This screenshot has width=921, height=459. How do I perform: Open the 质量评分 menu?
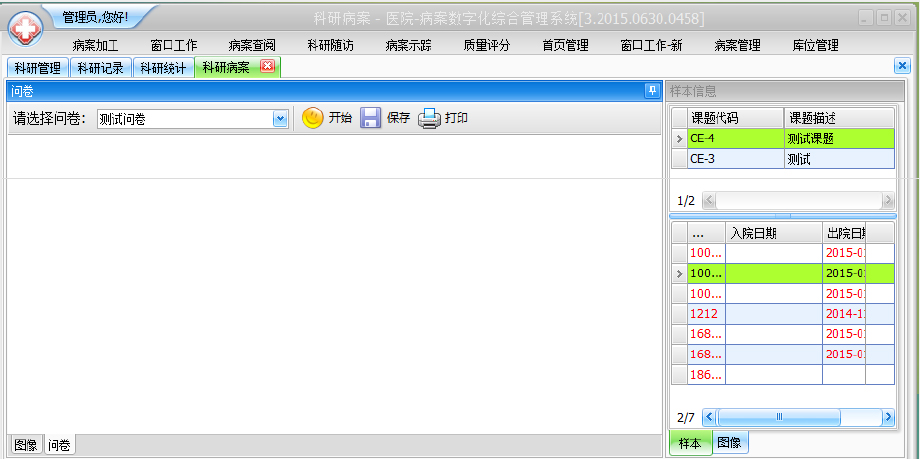coord(486,45)
